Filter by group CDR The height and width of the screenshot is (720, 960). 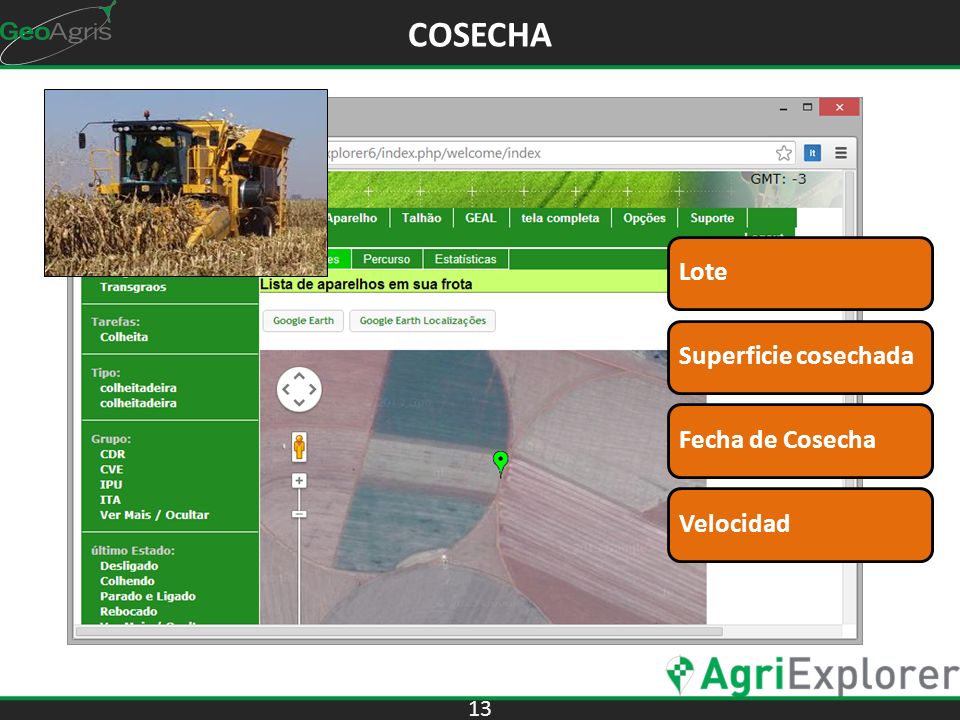pos(113,454)
